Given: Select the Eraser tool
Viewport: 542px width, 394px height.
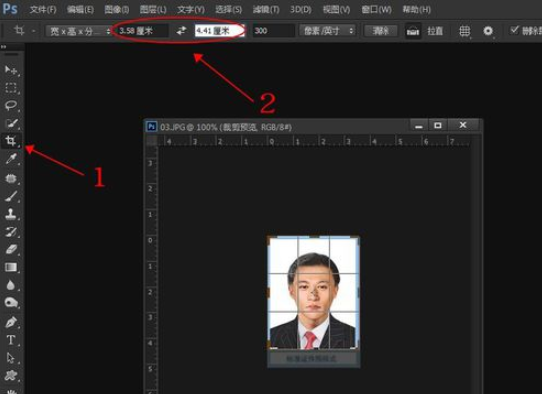Looking at the screenshot, I should (x=11, y=249).
